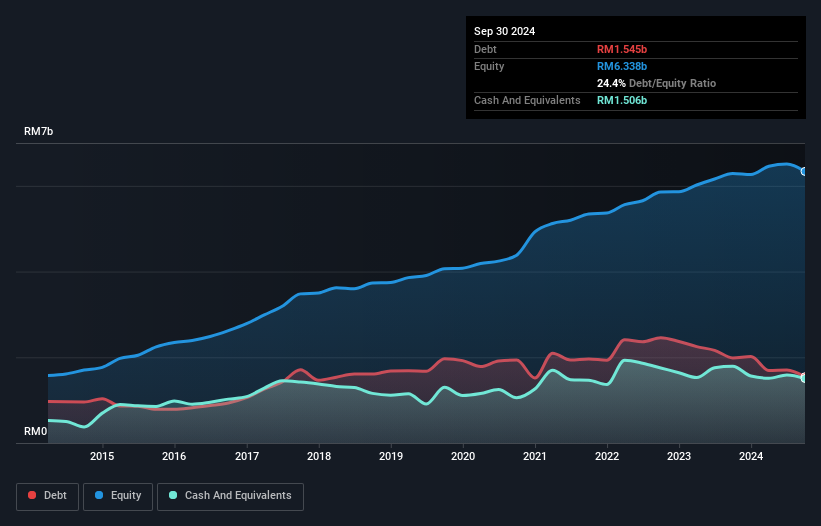Click the Cash endpoint marker on teal line

(804, 378)
